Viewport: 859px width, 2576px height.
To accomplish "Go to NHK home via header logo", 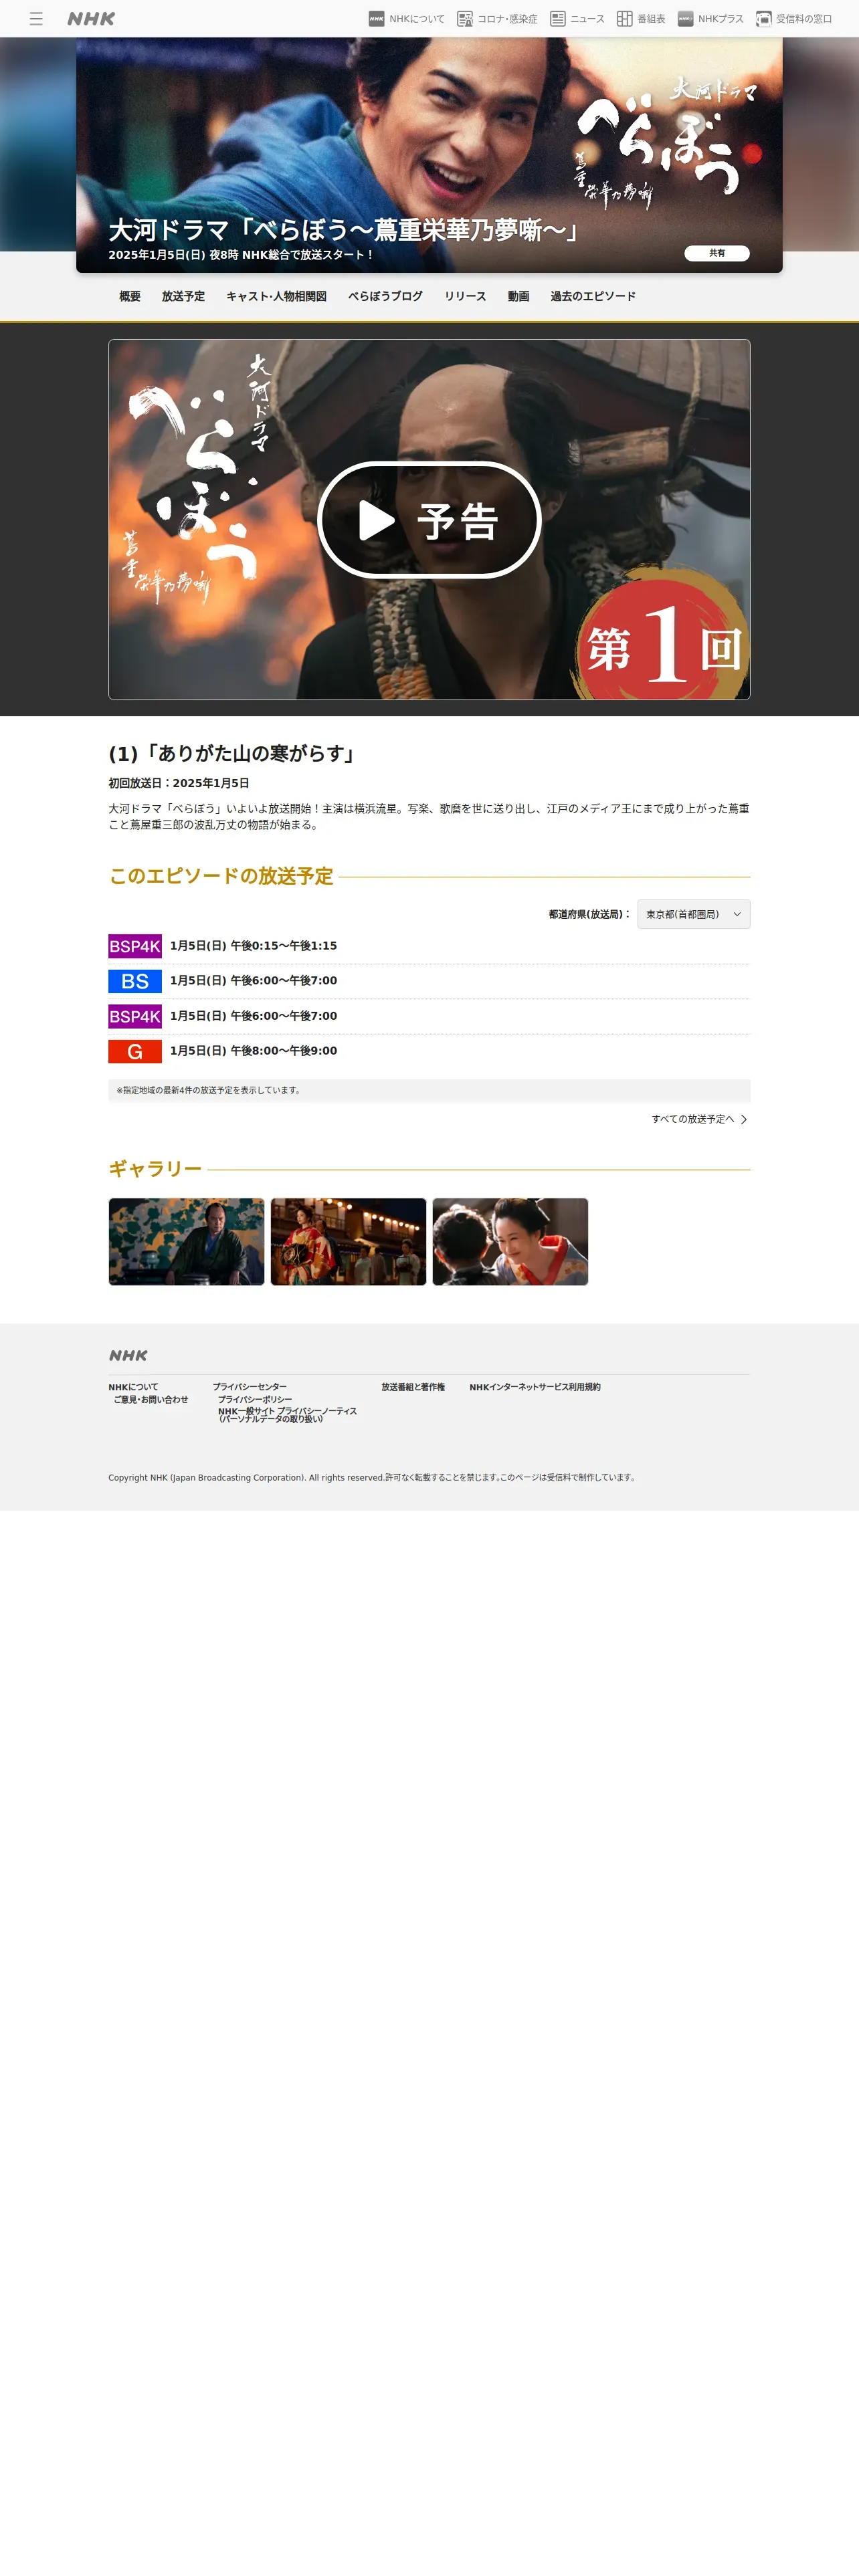I will pyautogui.click(x=91, y=19).
